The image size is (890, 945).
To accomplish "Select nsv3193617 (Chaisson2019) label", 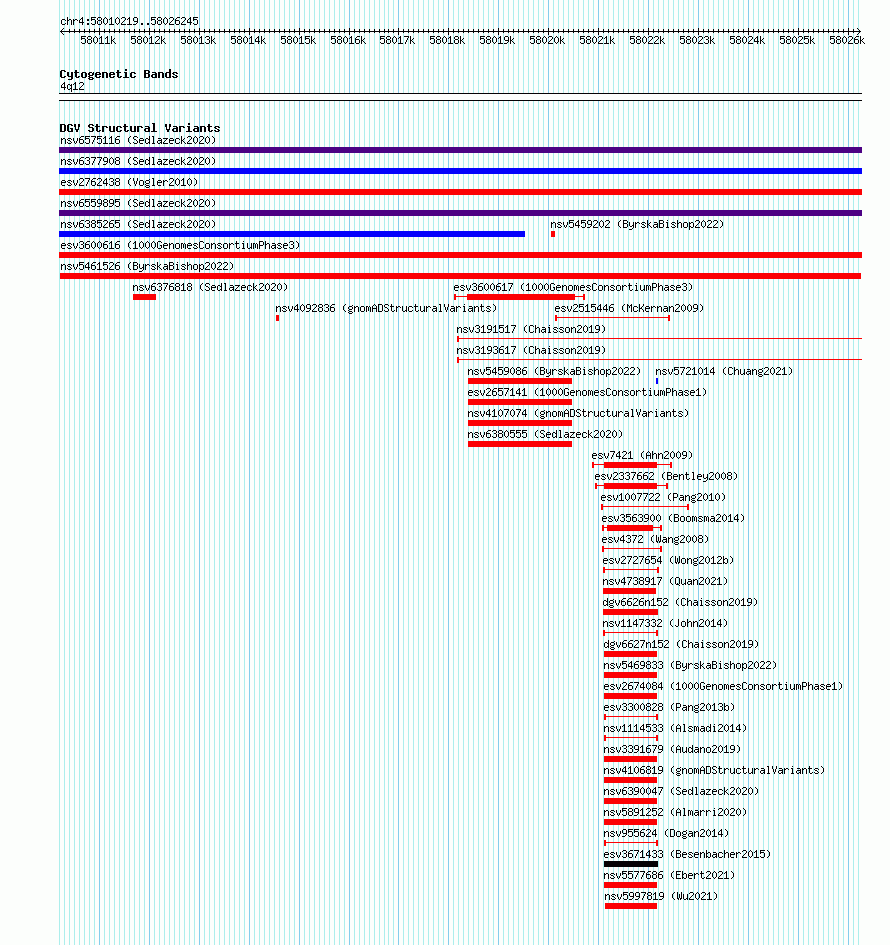I will [531, 351].
